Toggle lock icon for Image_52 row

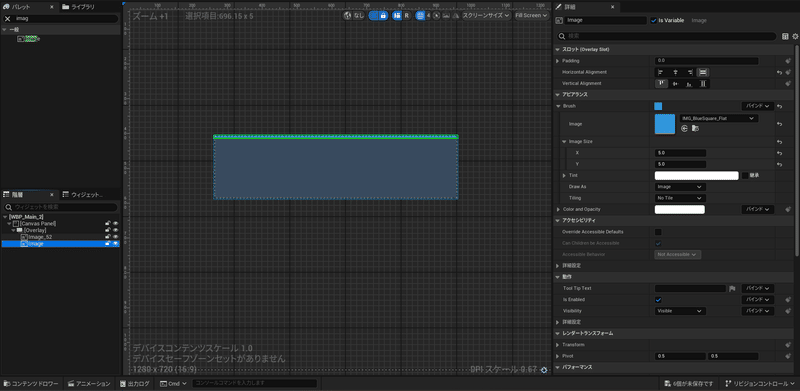coord(108,237)
